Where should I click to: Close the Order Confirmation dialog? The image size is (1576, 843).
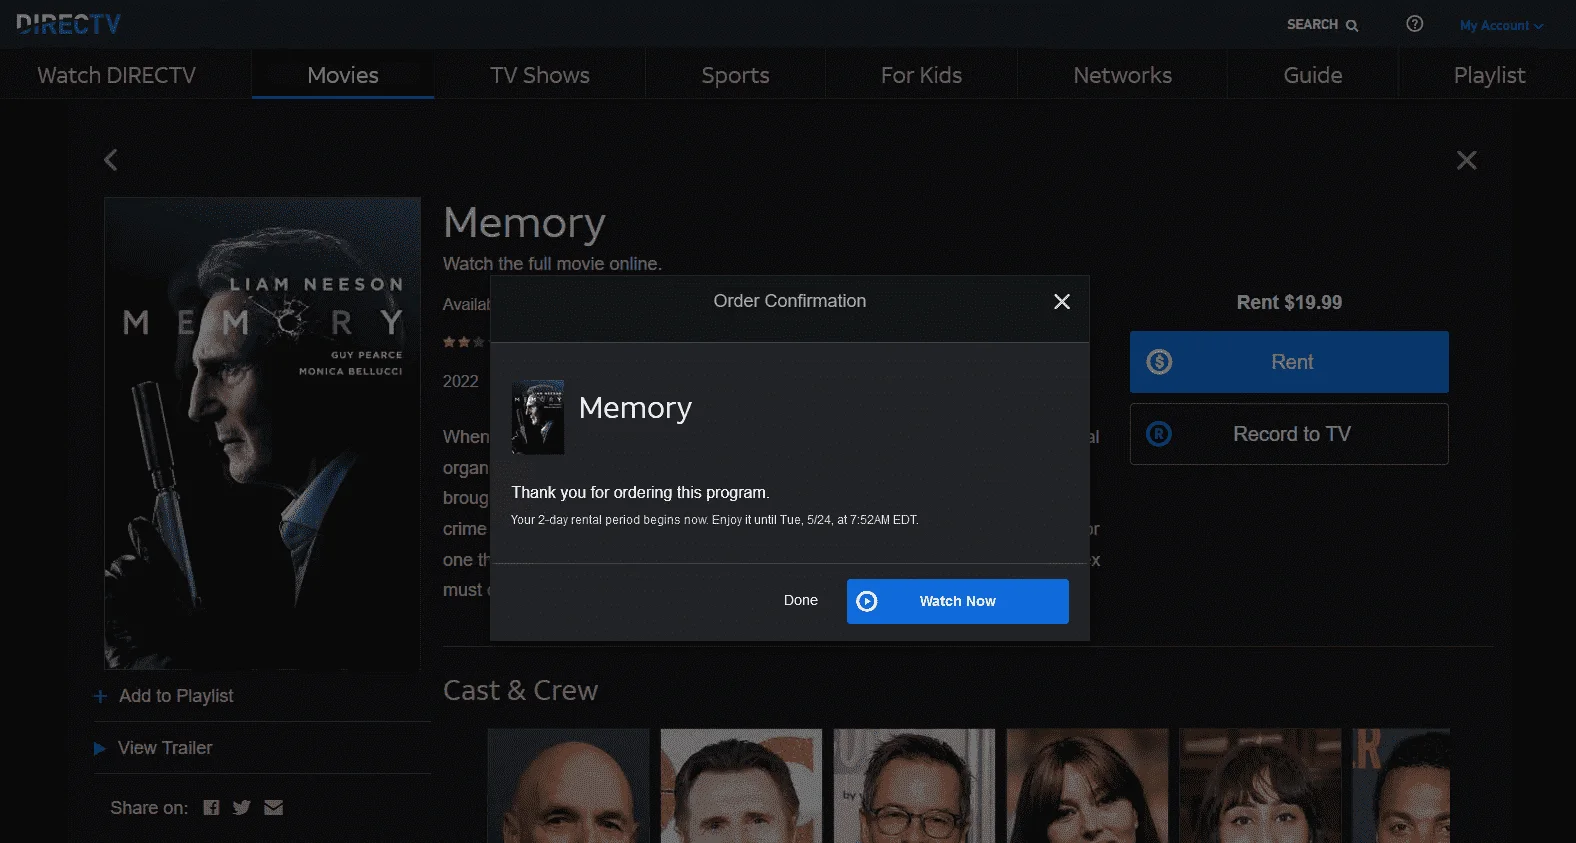click(1062, 302)
